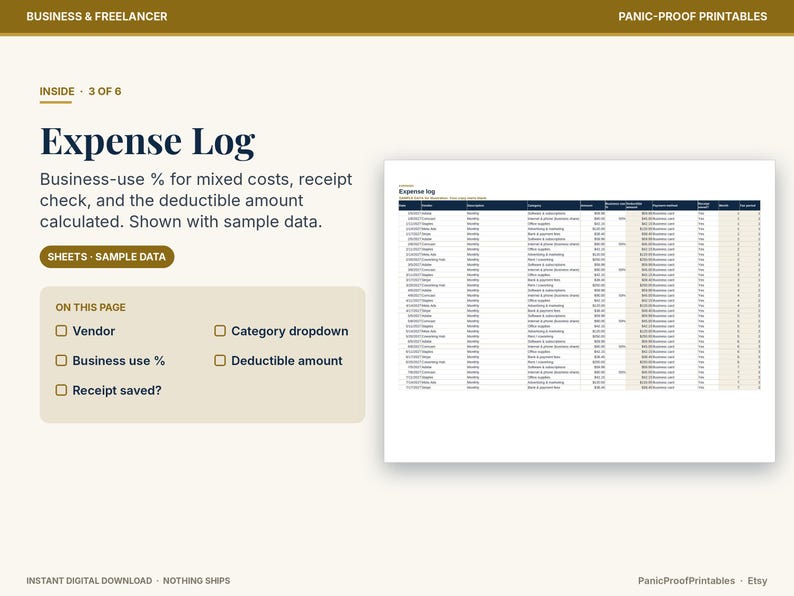
Task: Click the 'PanicProofPrintables' footer name
Action: tap(686, 581)
